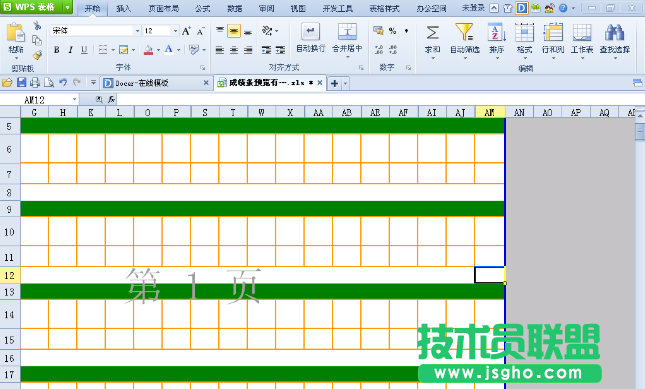Toggle align text left
Screen dimensions: 645x389
220,50
